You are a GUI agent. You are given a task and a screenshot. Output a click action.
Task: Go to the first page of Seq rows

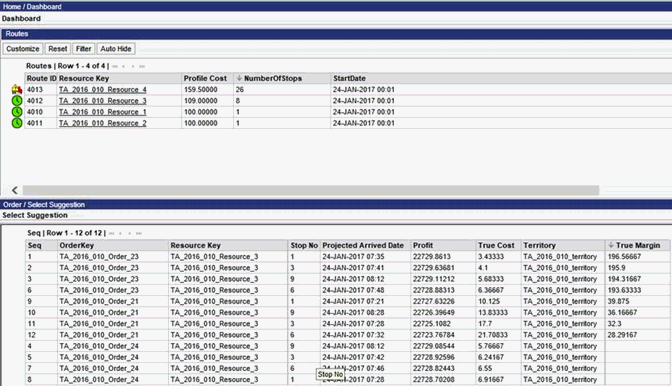[111, 233]
